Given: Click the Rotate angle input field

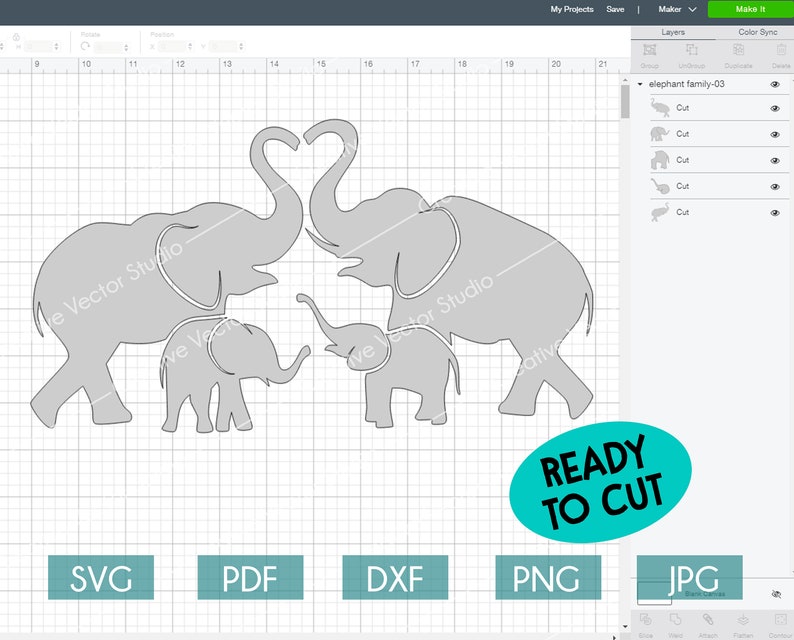Looking at the screenshot, I should pos(108,47).
